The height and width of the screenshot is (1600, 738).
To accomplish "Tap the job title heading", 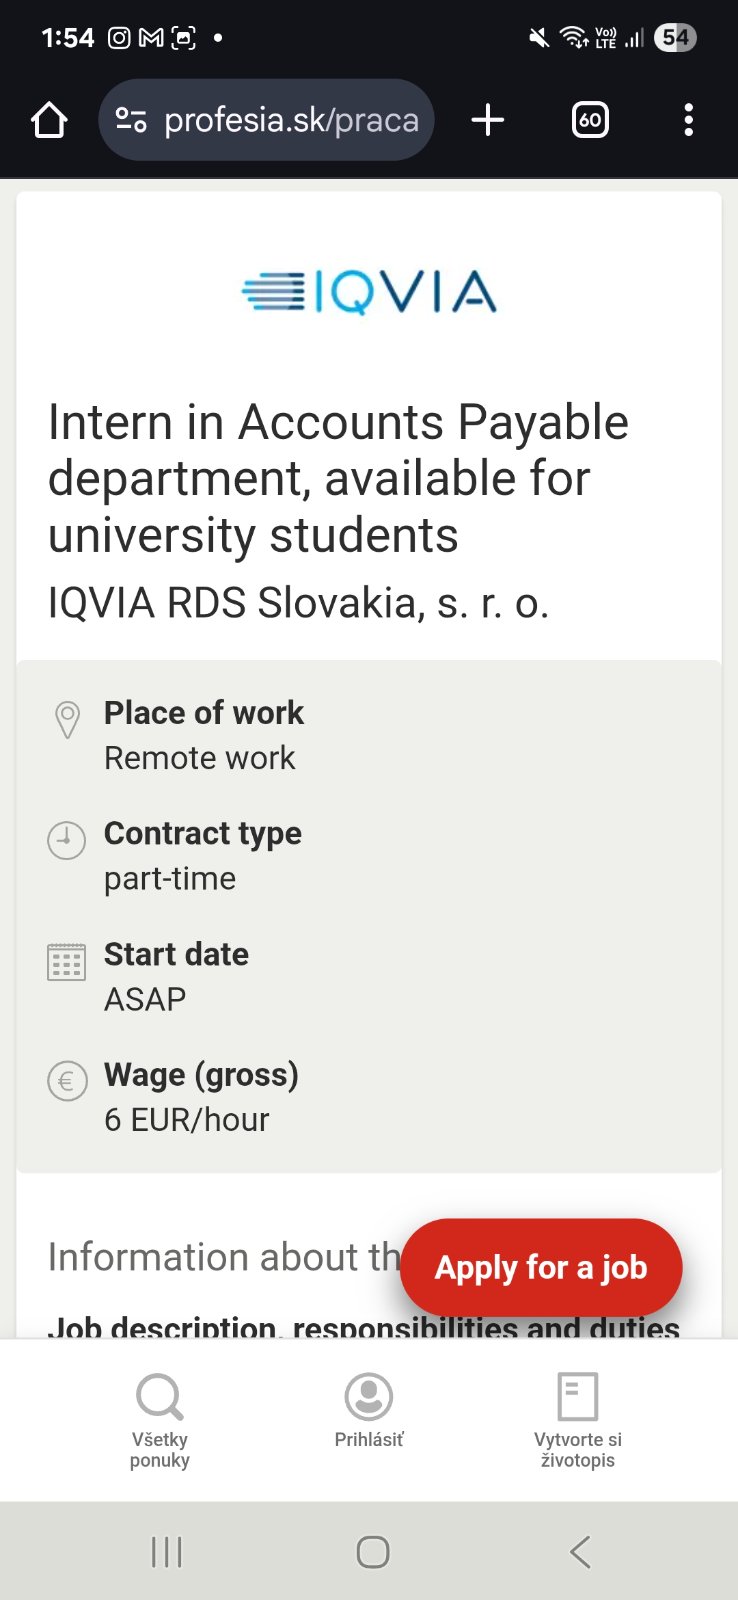I will pyautogui.click(x=338, y=478).
